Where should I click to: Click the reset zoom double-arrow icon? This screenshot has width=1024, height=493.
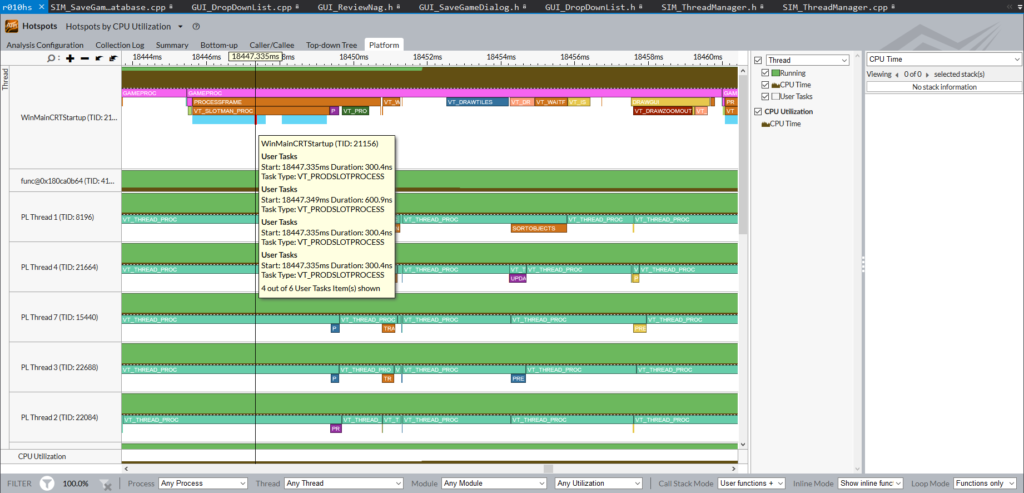(112, 57)
